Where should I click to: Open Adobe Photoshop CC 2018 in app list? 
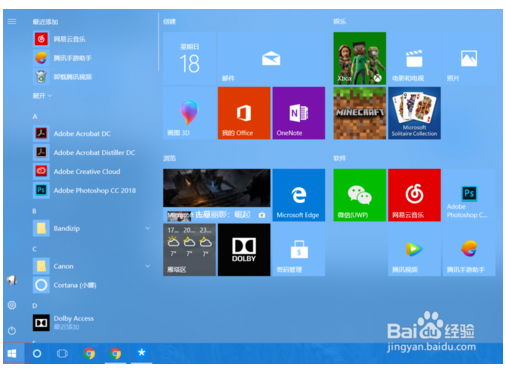[x=92, y=190]
